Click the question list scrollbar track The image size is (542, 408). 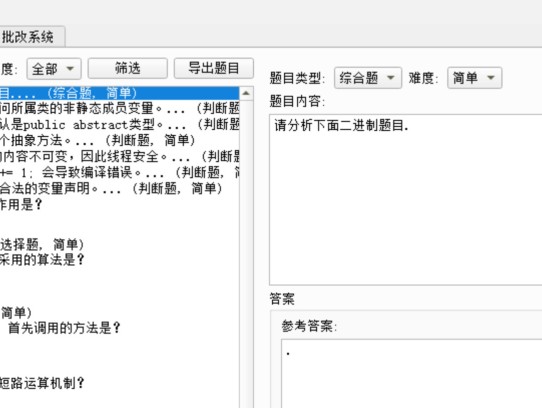click(x=246, y=254)
